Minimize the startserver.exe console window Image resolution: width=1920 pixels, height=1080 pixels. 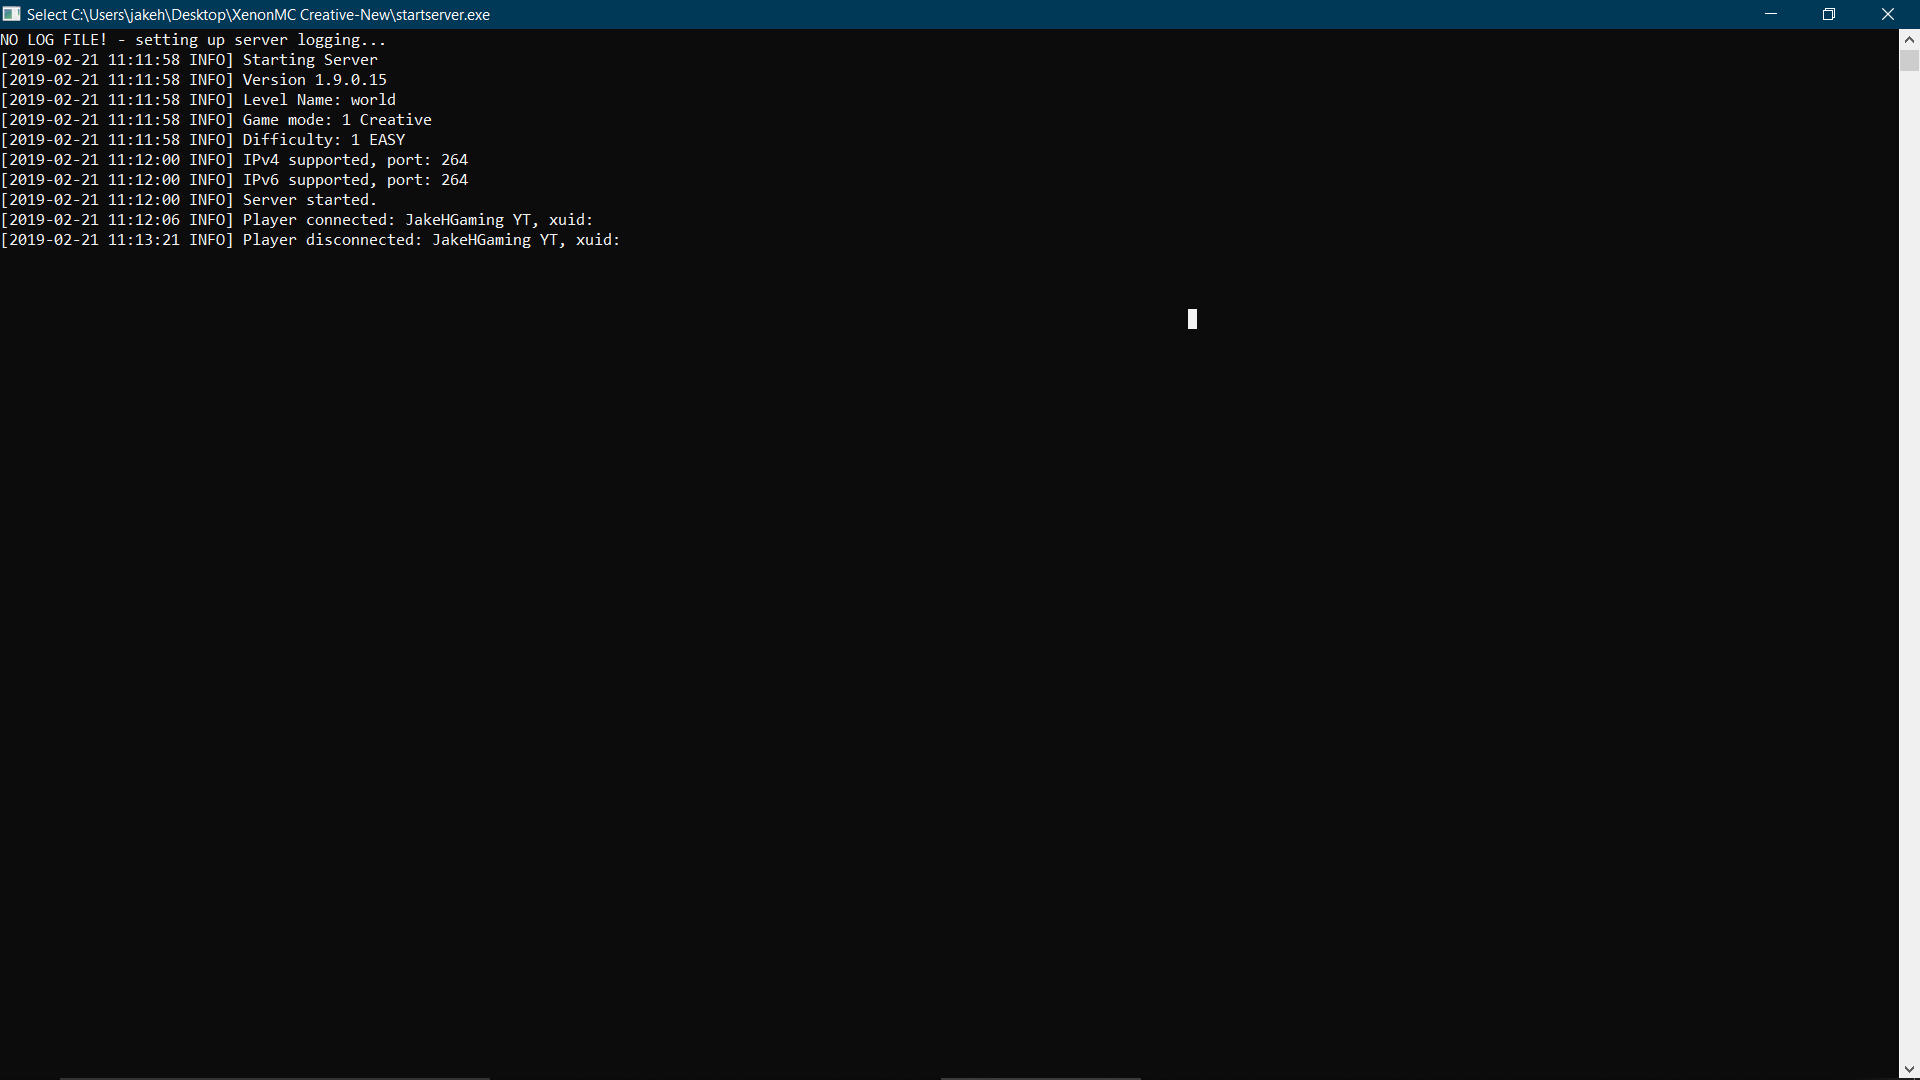click(1771, 14)
